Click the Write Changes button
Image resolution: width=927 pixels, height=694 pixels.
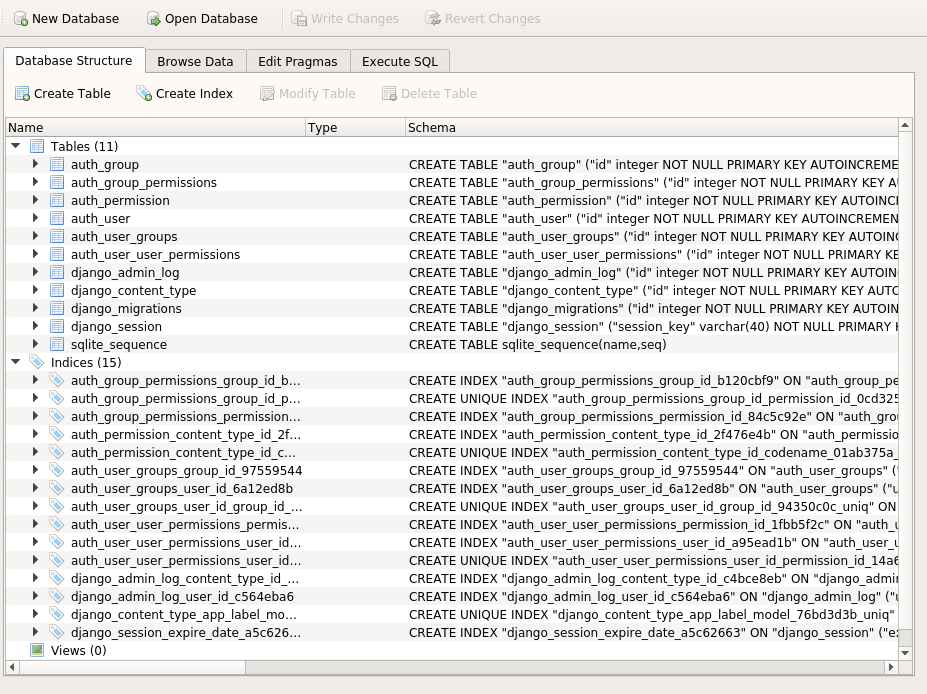345,19
